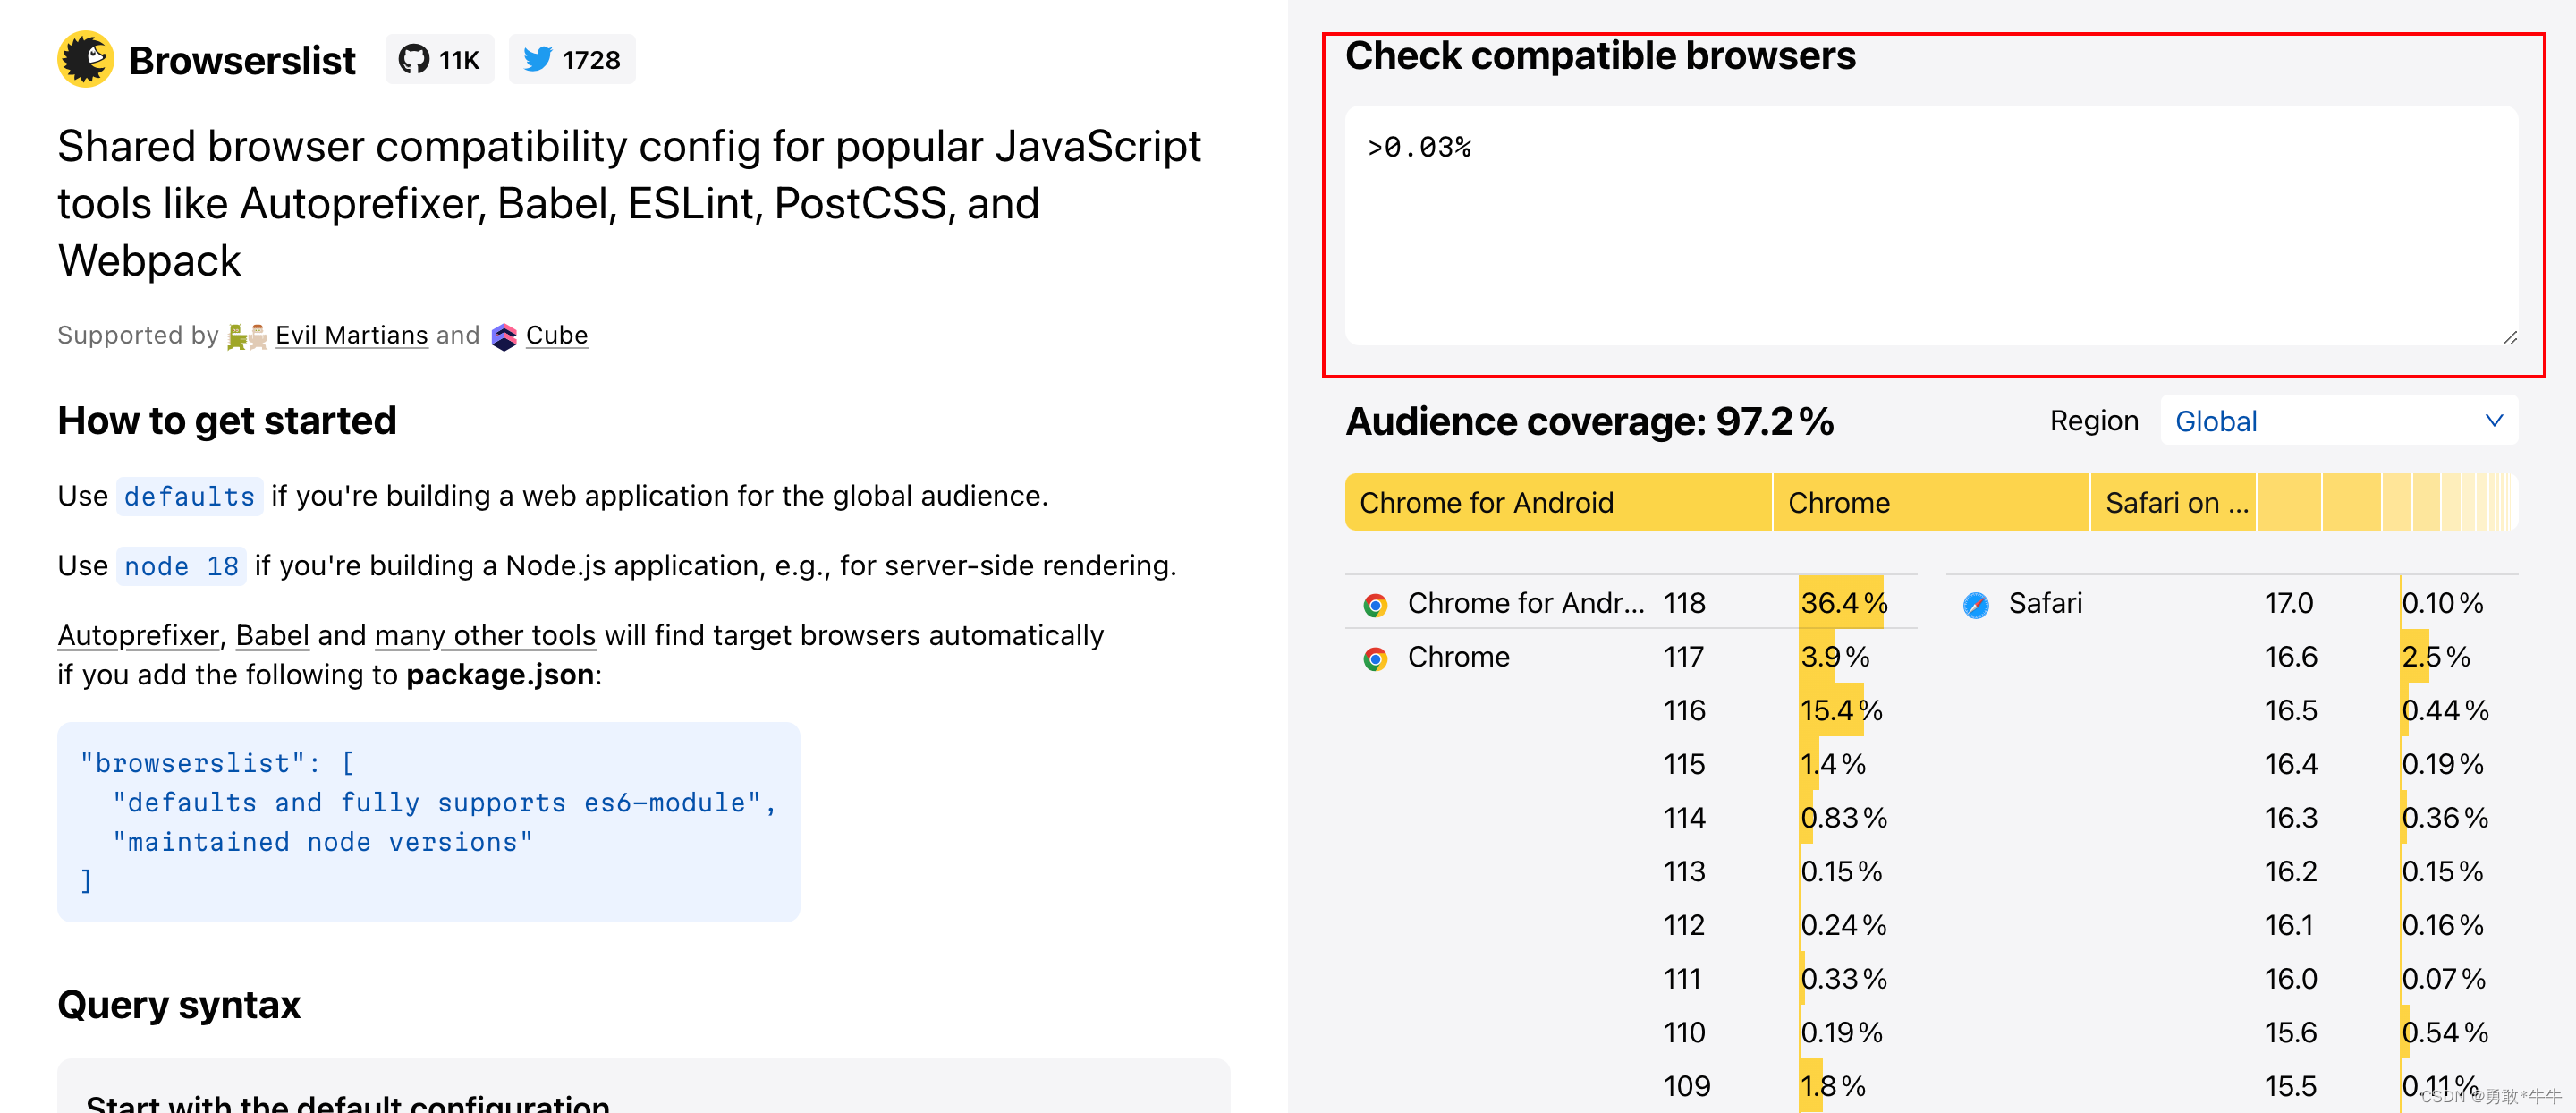This screenshot has height=1113, width=2576.
Task: Click Safari 16.6 usage 2.5%
Action: (2435, 657)
